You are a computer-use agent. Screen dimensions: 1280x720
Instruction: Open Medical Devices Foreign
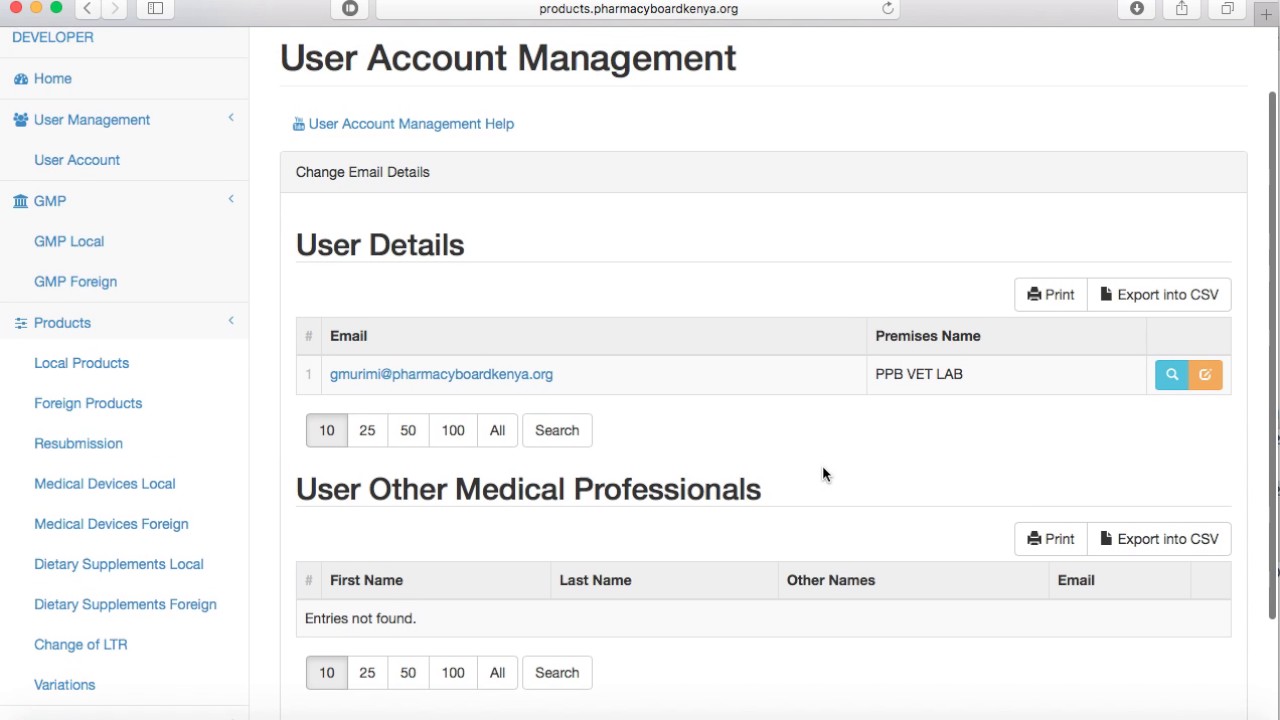[111, 524]
